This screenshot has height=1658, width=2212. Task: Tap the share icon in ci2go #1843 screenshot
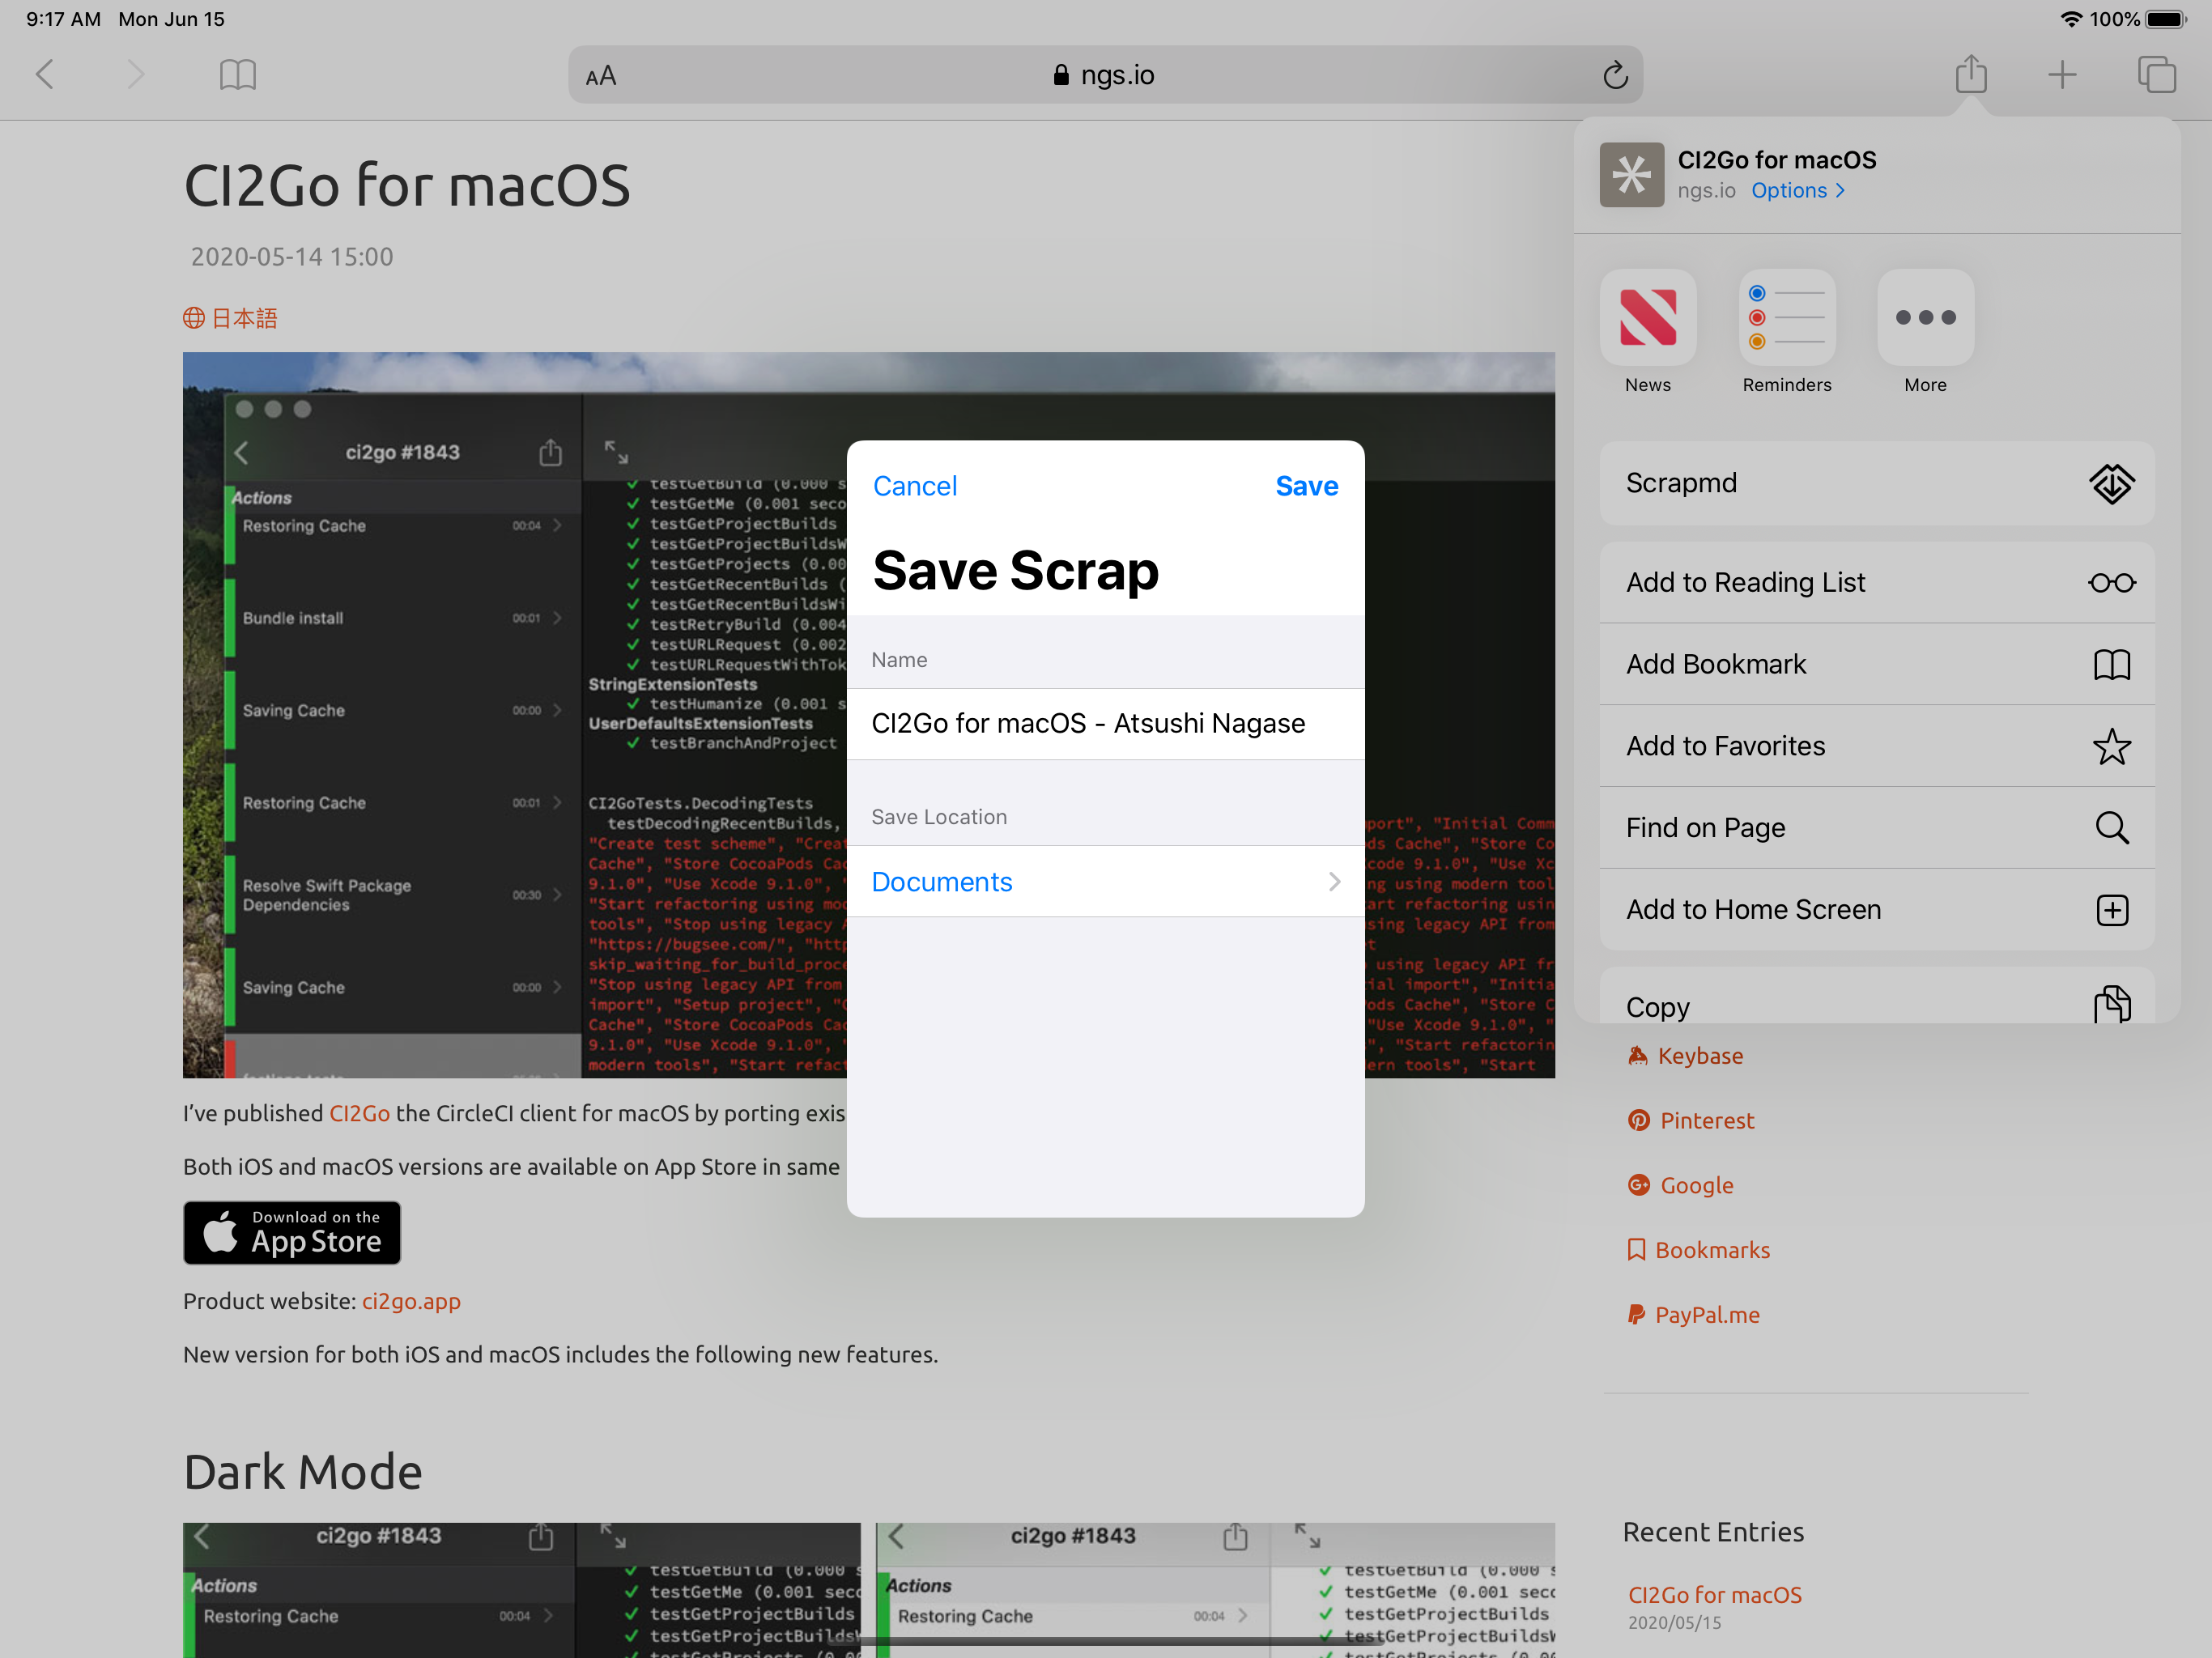[550, 452]
